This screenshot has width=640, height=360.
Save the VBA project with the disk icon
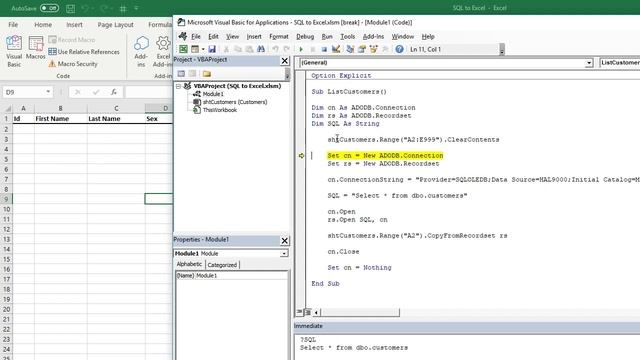pyautogui.click(x=212, y=49)
